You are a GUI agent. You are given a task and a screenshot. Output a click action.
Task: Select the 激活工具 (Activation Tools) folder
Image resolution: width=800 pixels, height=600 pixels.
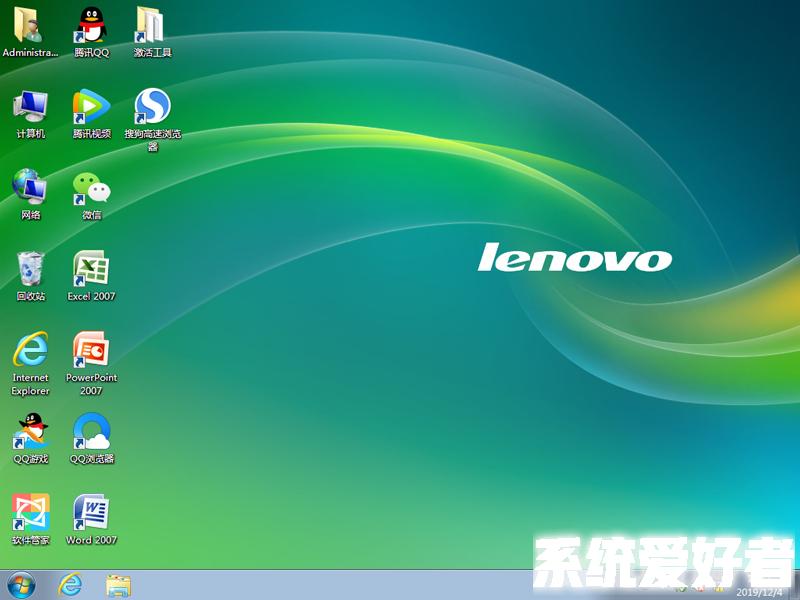pos(152,26)
